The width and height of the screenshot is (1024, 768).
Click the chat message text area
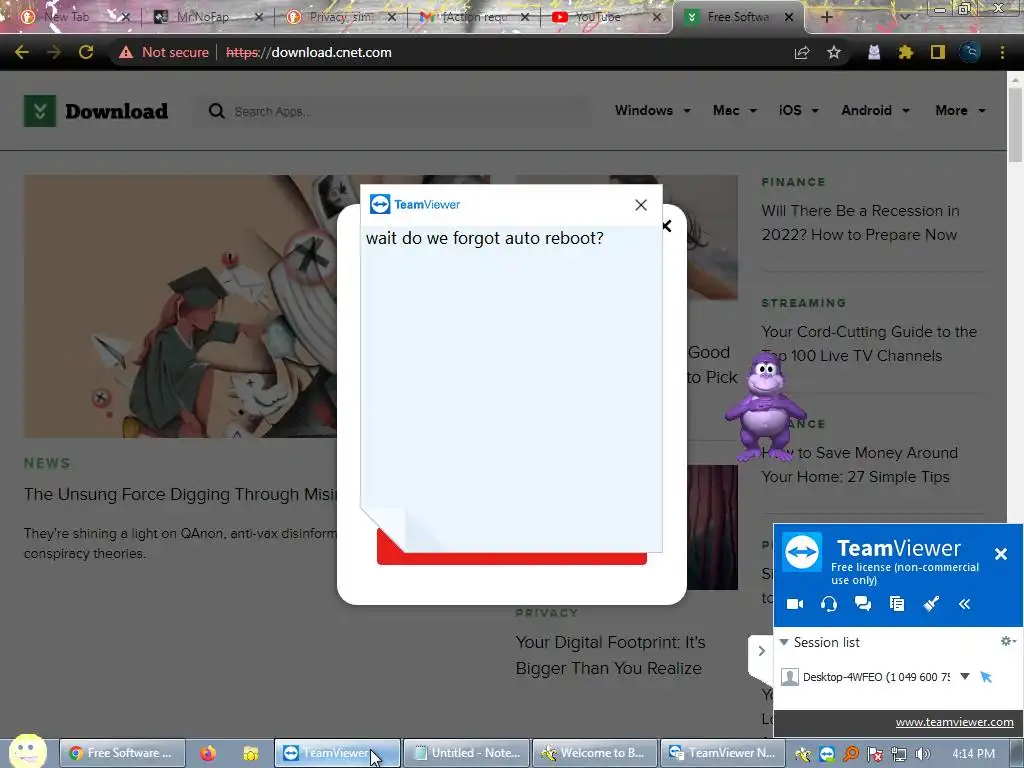pos(511,389)
